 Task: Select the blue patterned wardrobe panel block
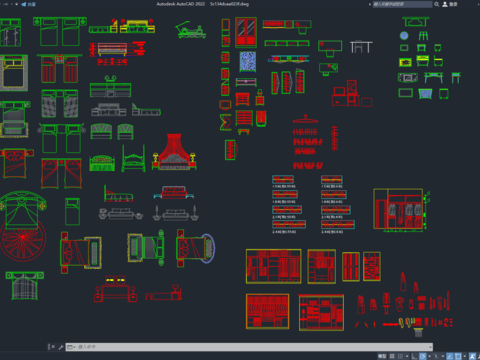click(x=248, y=62)
